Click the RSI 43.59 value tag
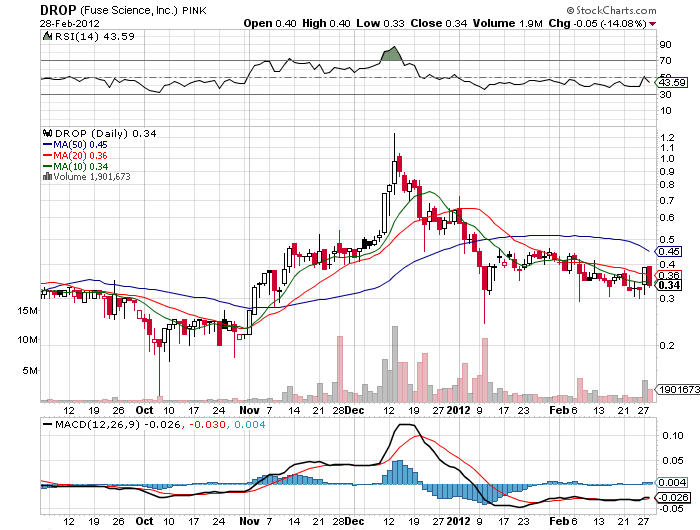Screen dimensions: 700x530 click(671, 83)
